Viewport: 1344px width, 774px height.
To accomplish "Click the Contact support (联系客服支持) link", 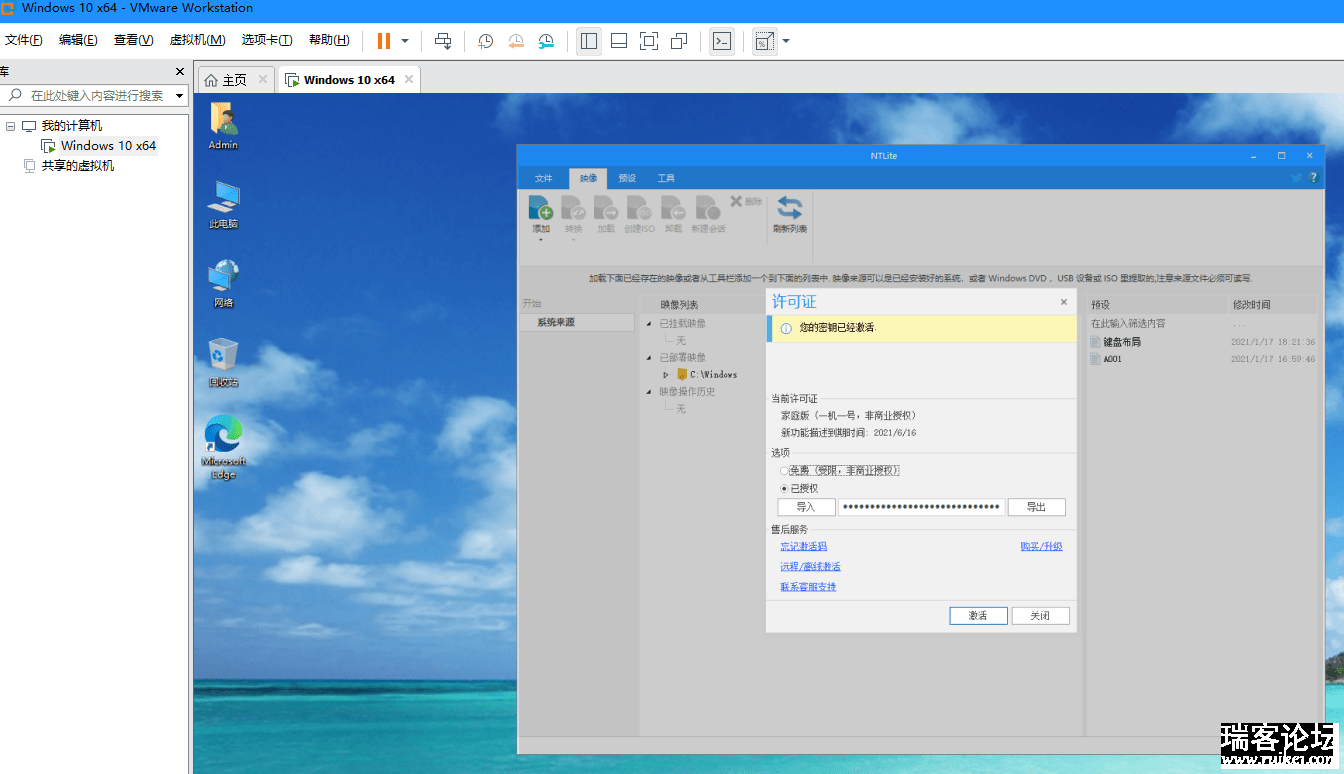I will pyautogui.click(x=808, y=587).
